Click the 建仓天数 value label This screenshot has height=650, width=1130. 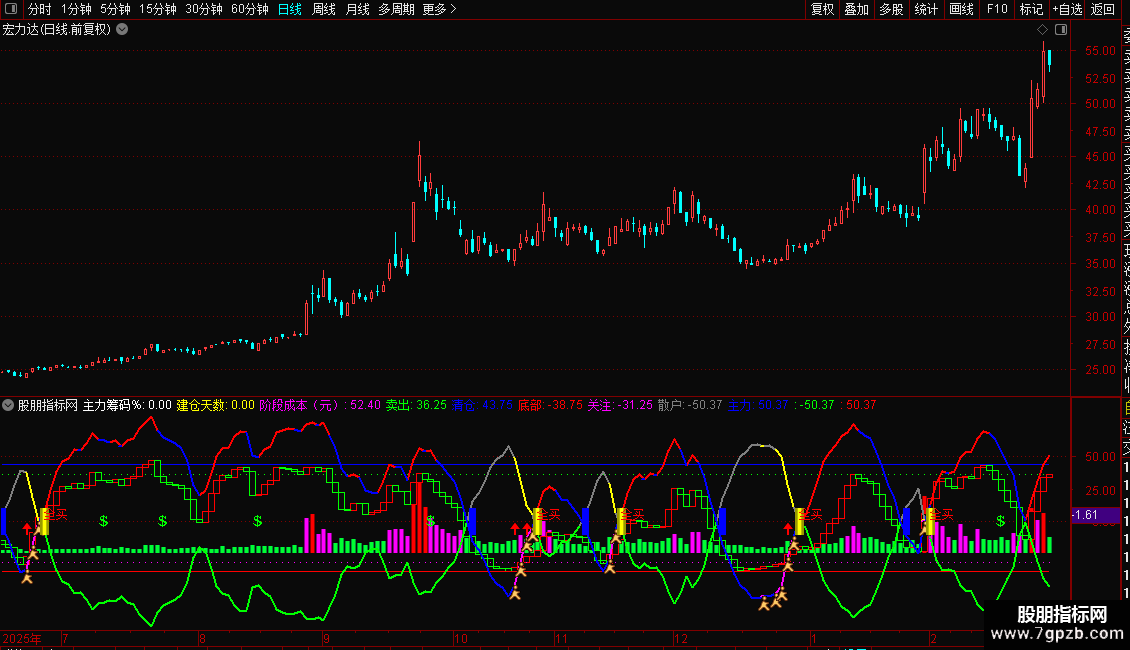(x=215, y=405)
